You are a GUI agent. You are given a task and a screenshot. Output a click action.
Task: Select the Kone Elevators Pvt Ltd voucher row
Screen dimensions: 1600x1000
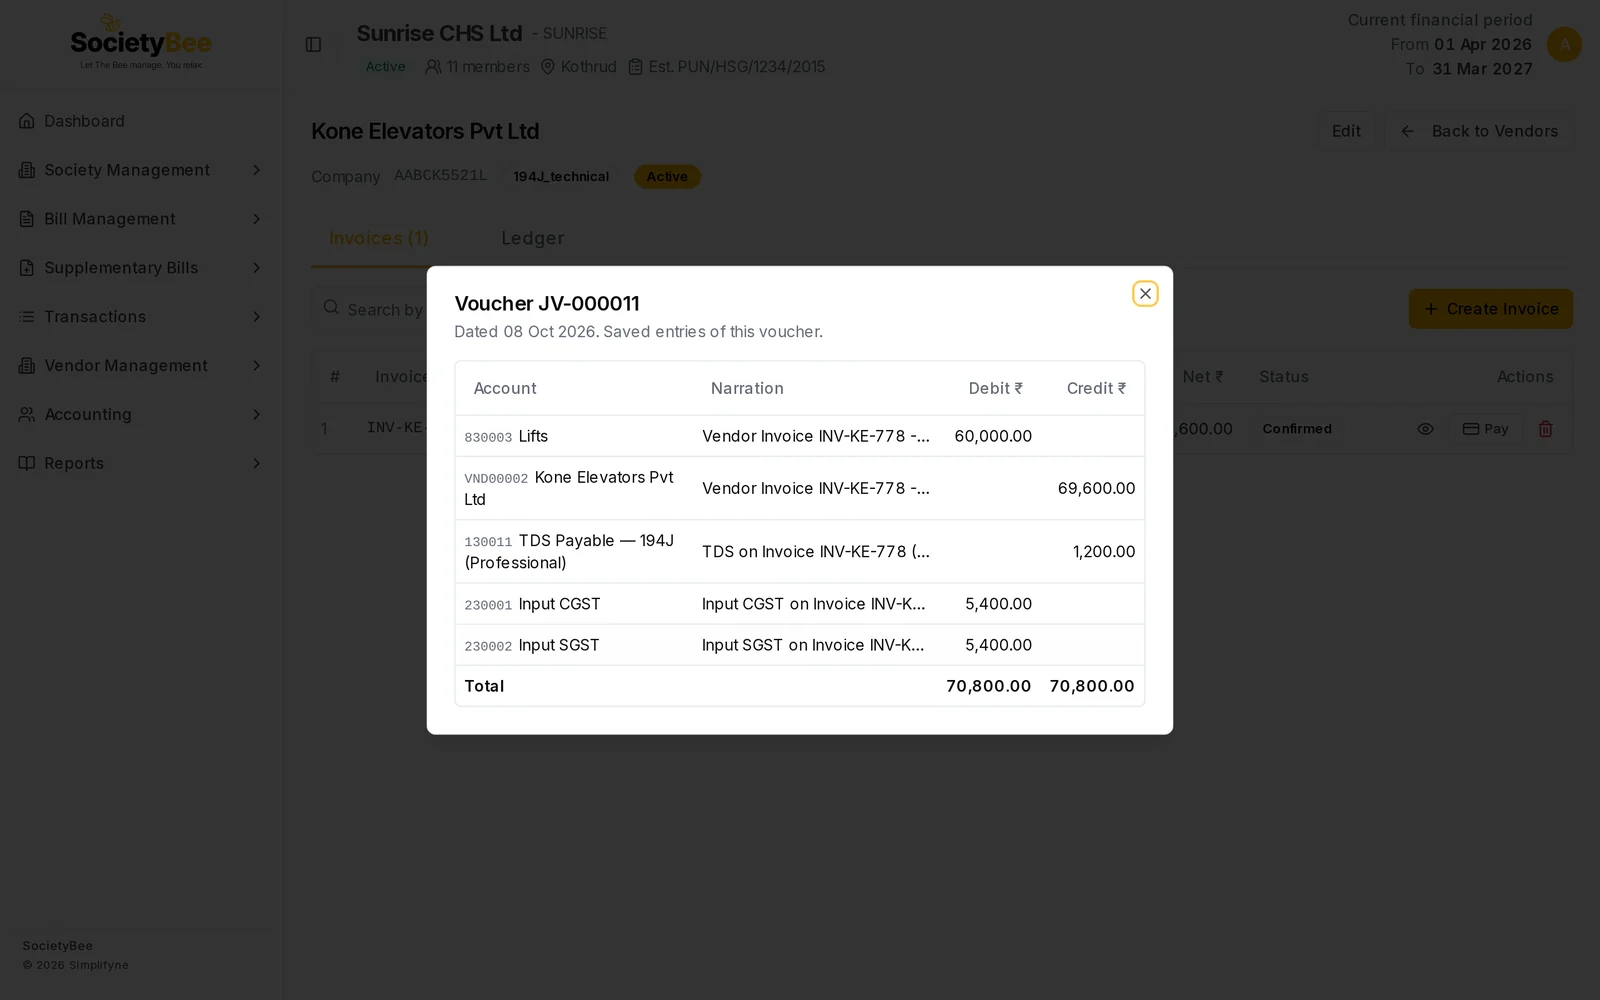click(x=800, y=488)
